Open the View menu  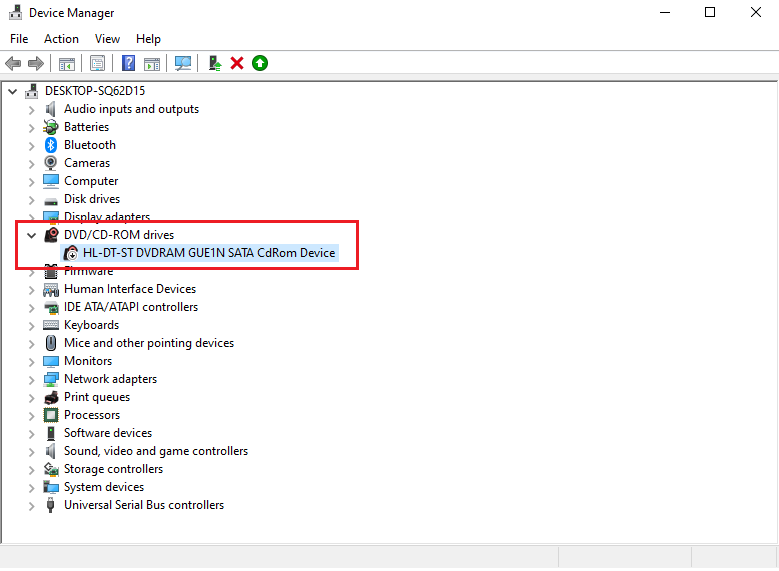click(107, 39)
